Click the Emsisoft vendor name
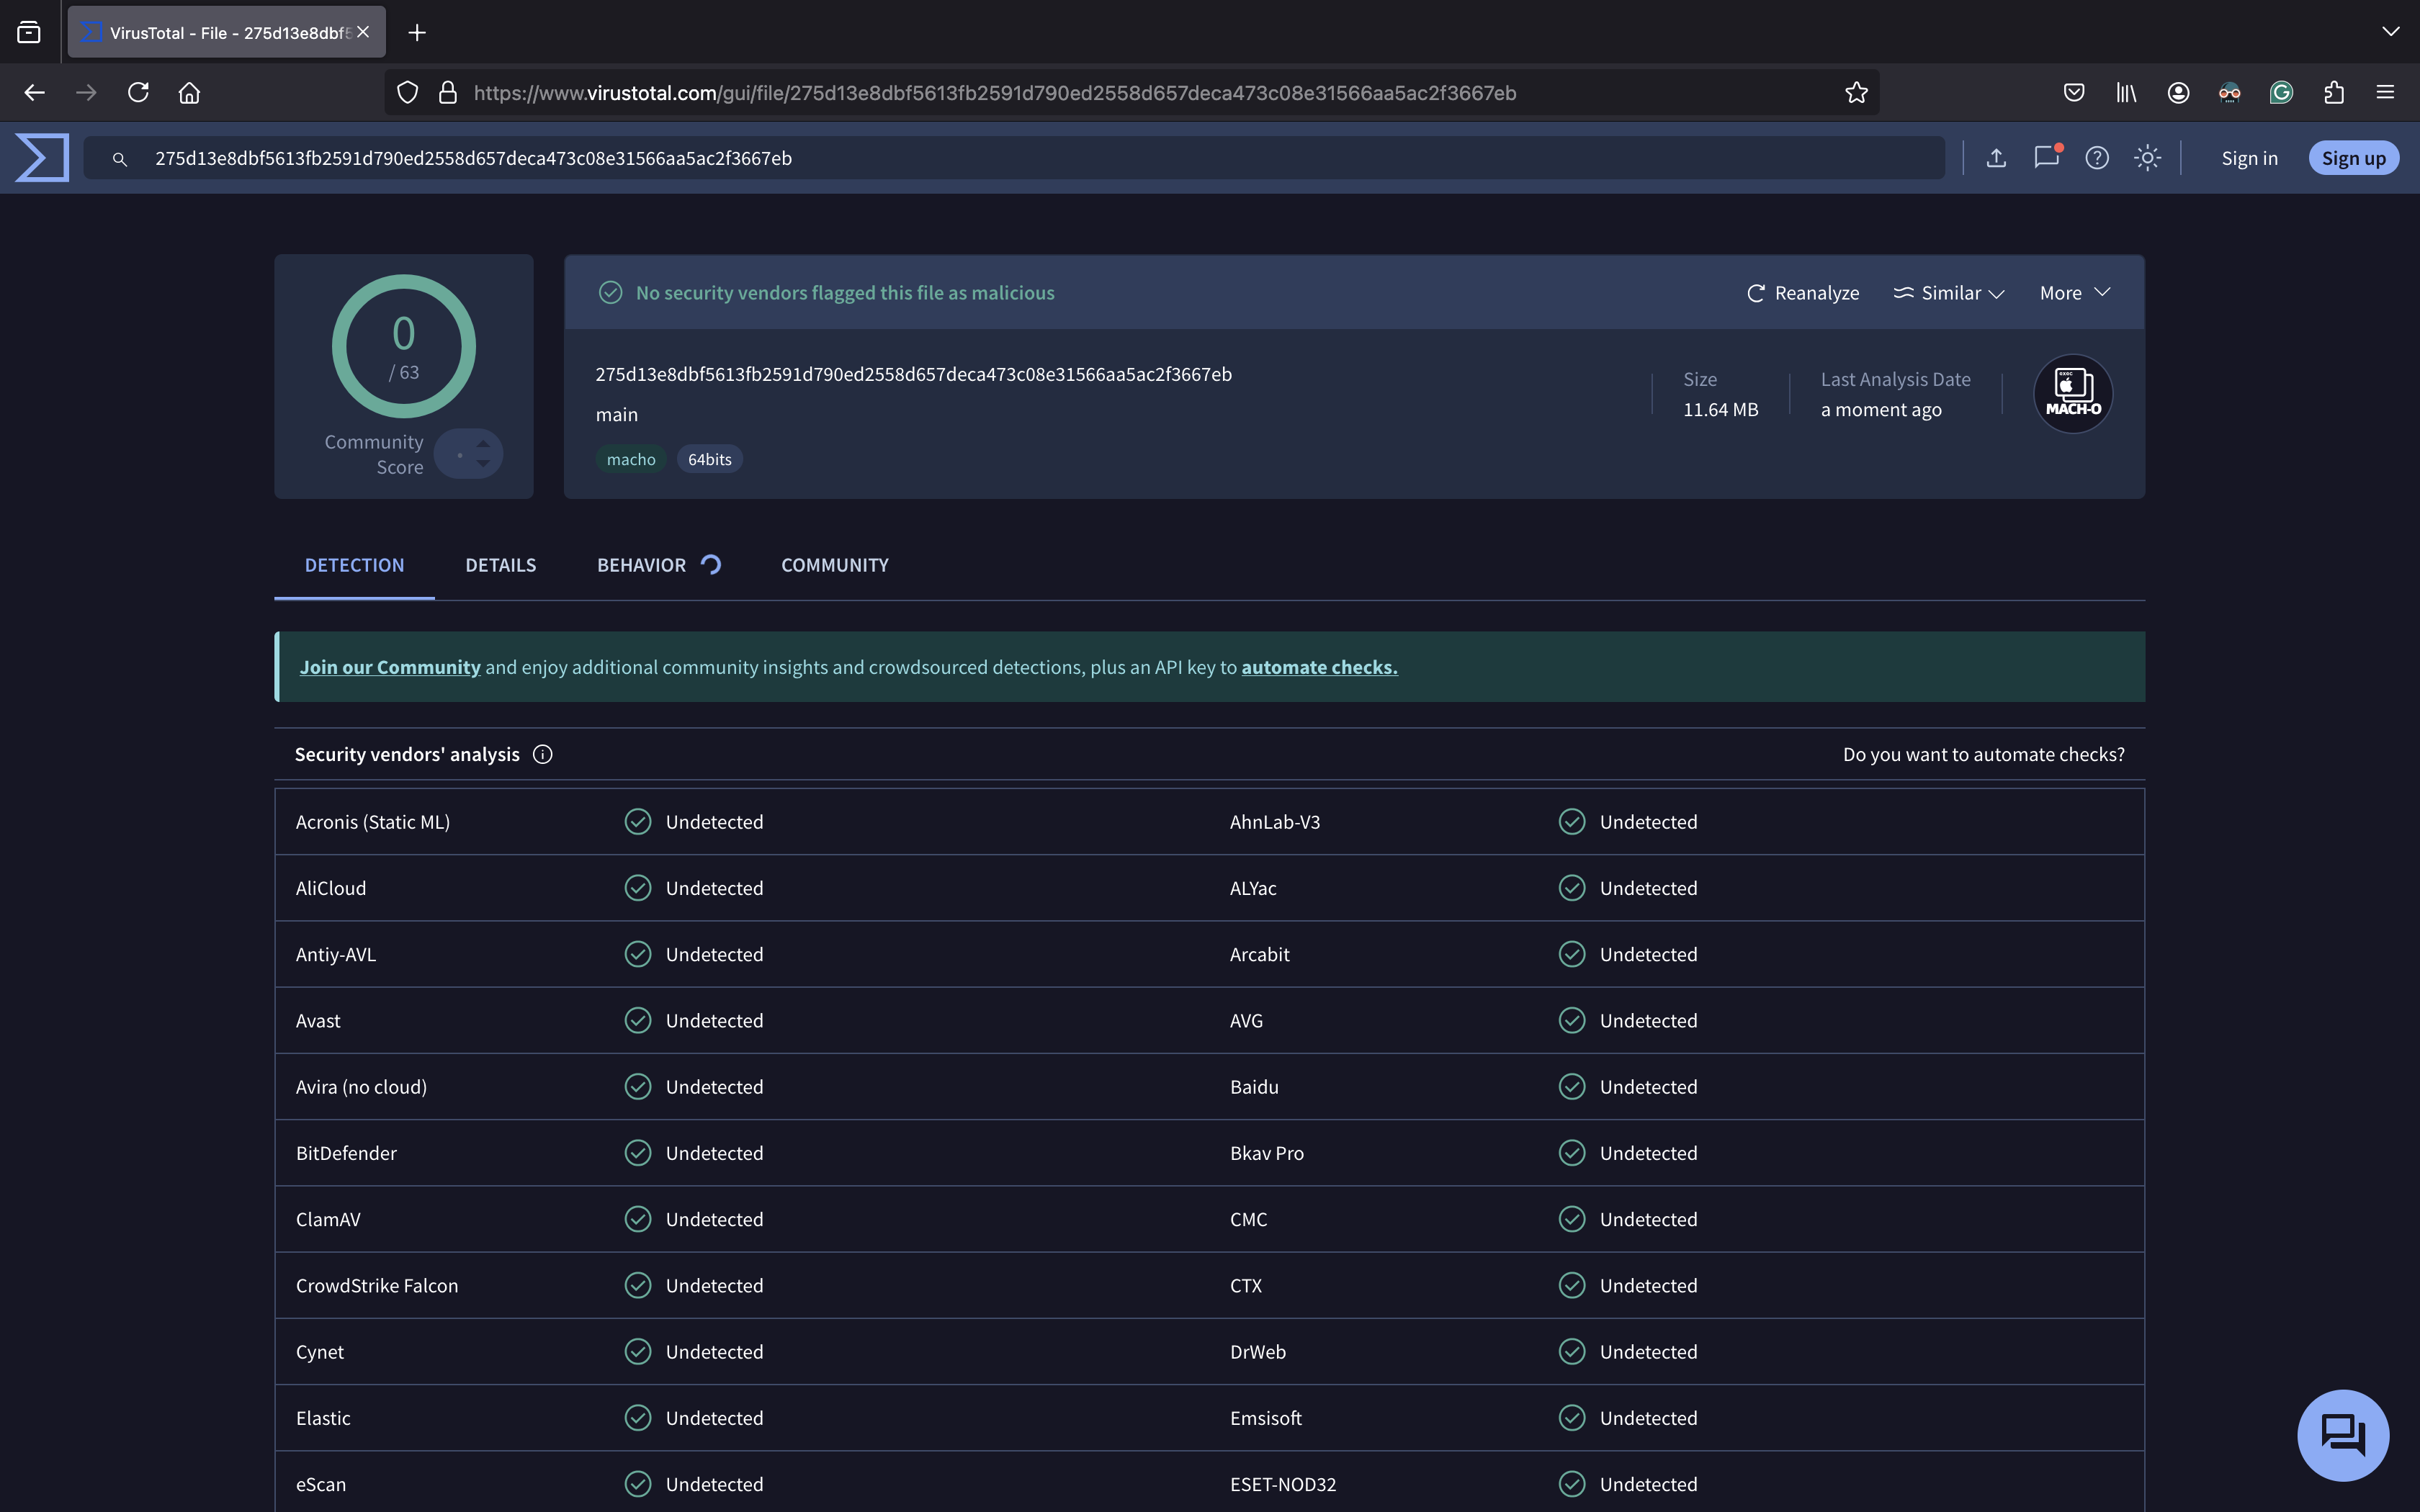The image size is (2420, 1512). [1265, 1418]
